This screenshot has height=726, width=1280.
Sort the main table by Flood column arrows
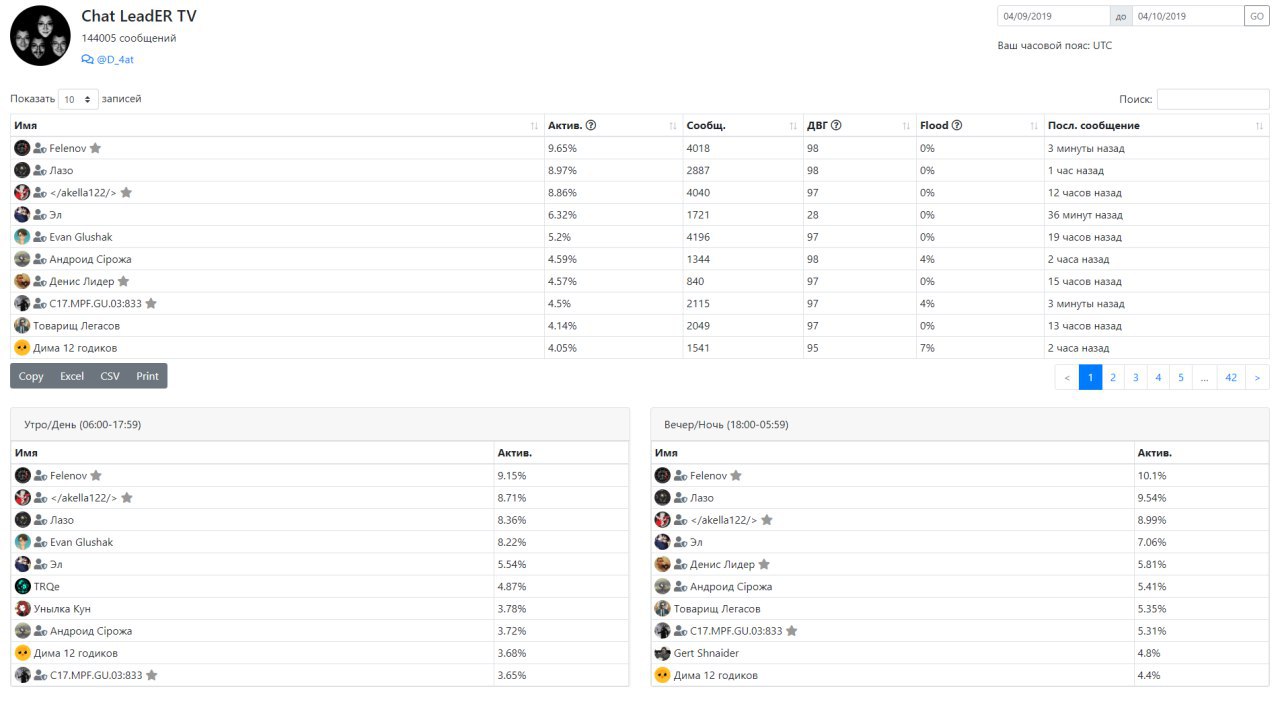(1034, 126)
